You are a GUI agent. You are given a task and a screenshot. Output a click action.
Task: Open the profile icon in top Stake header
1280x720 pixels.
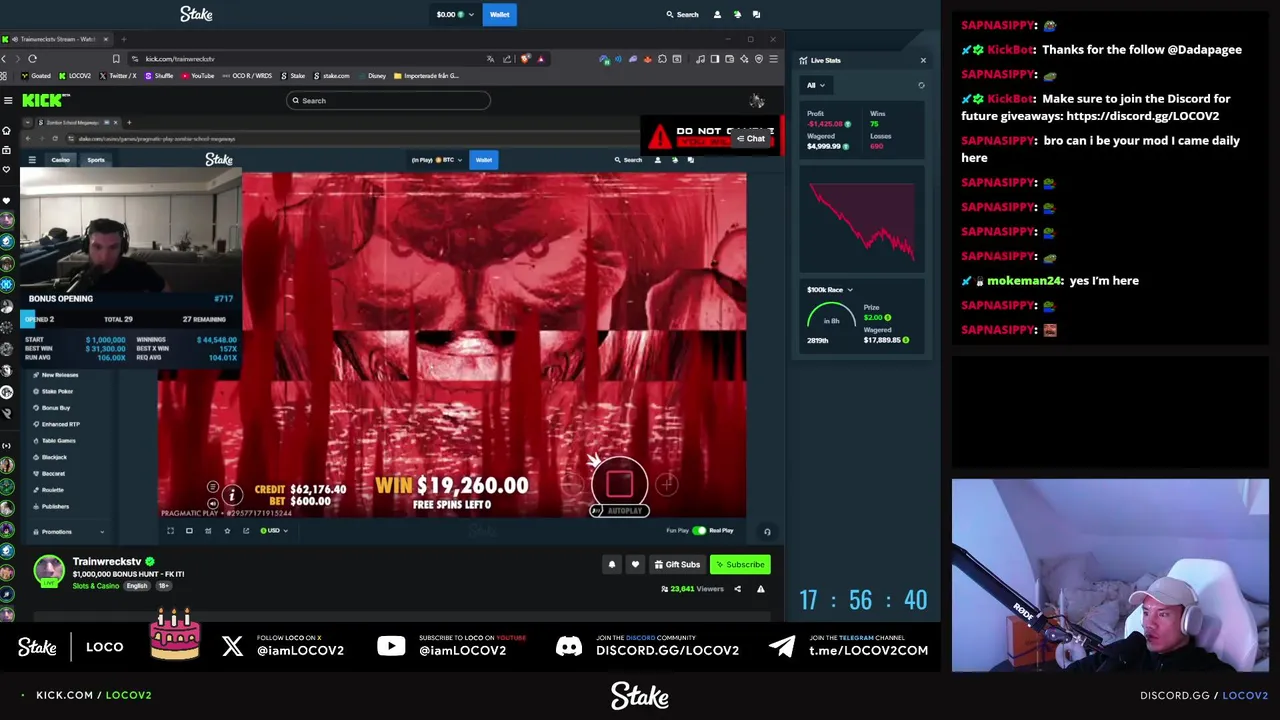coord(717,14)
